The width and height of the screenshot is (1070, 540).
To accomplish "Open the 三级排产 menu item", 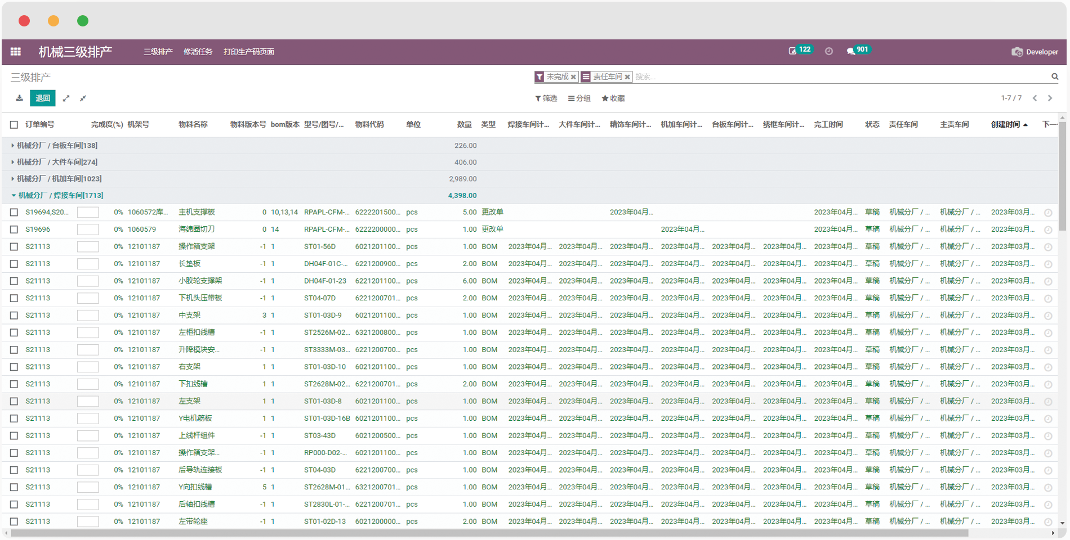I will (x=158, y=51).
